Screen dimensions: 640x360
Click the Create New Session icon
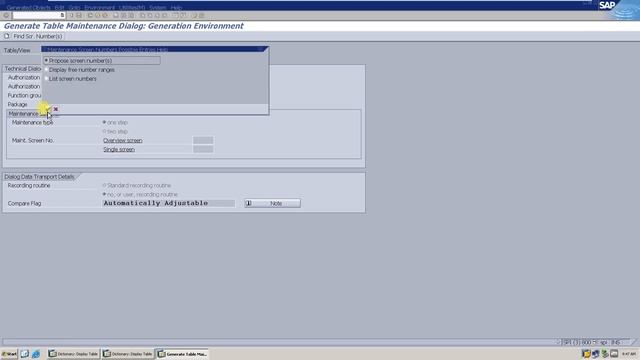tap(176, 16)
